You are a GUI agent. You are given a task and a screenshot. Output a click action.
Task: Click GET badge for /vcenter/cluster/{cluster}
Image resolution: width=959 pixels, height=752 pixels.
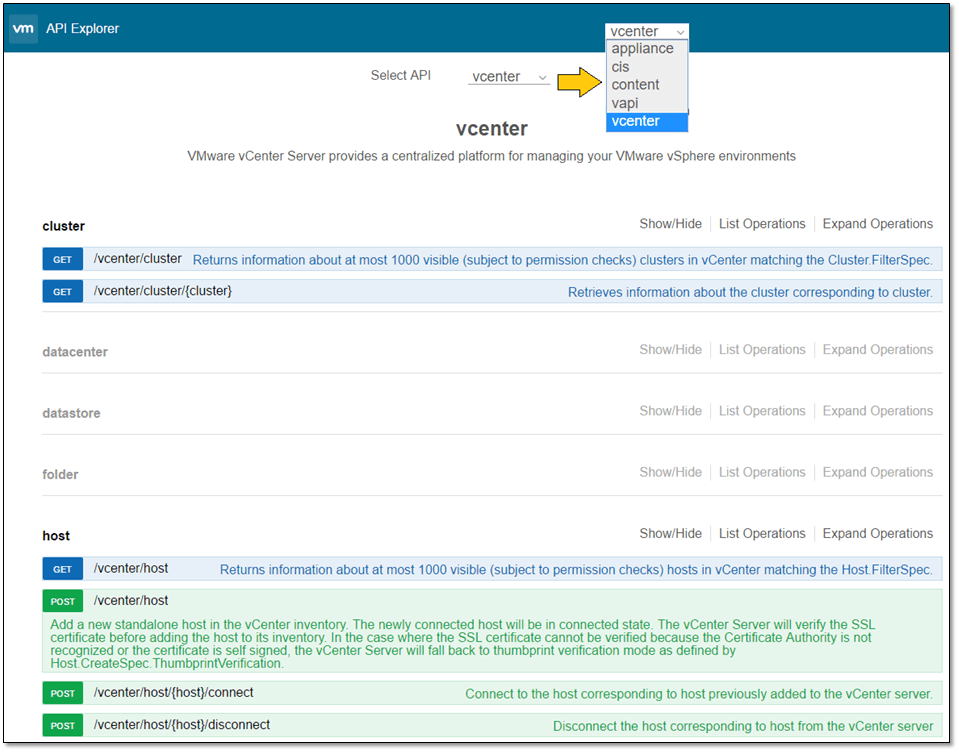pos(62,292)
